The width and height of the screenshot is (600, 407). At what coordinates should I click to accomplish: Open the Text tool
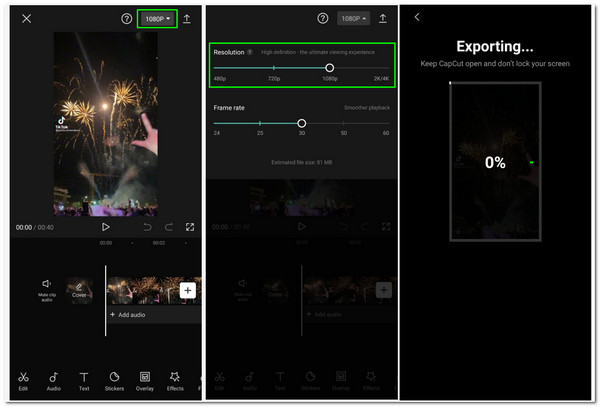[x=84, y=380]
